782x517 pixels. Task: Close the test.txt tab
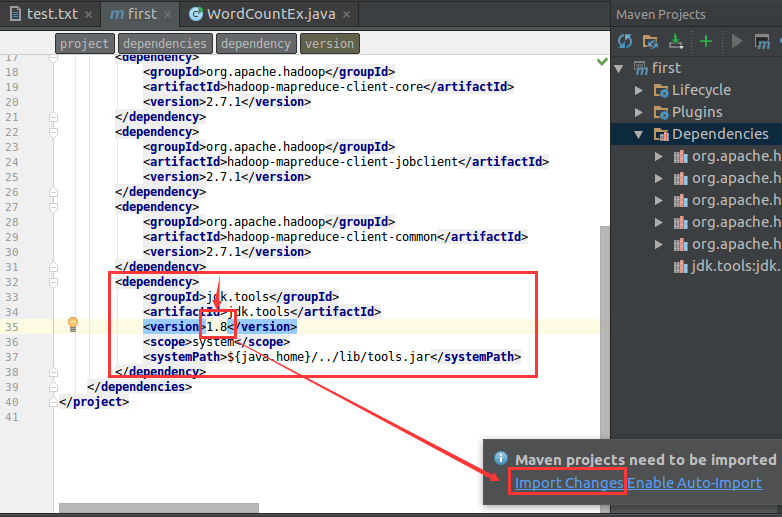pyautogui.click(x=87, y=15)
